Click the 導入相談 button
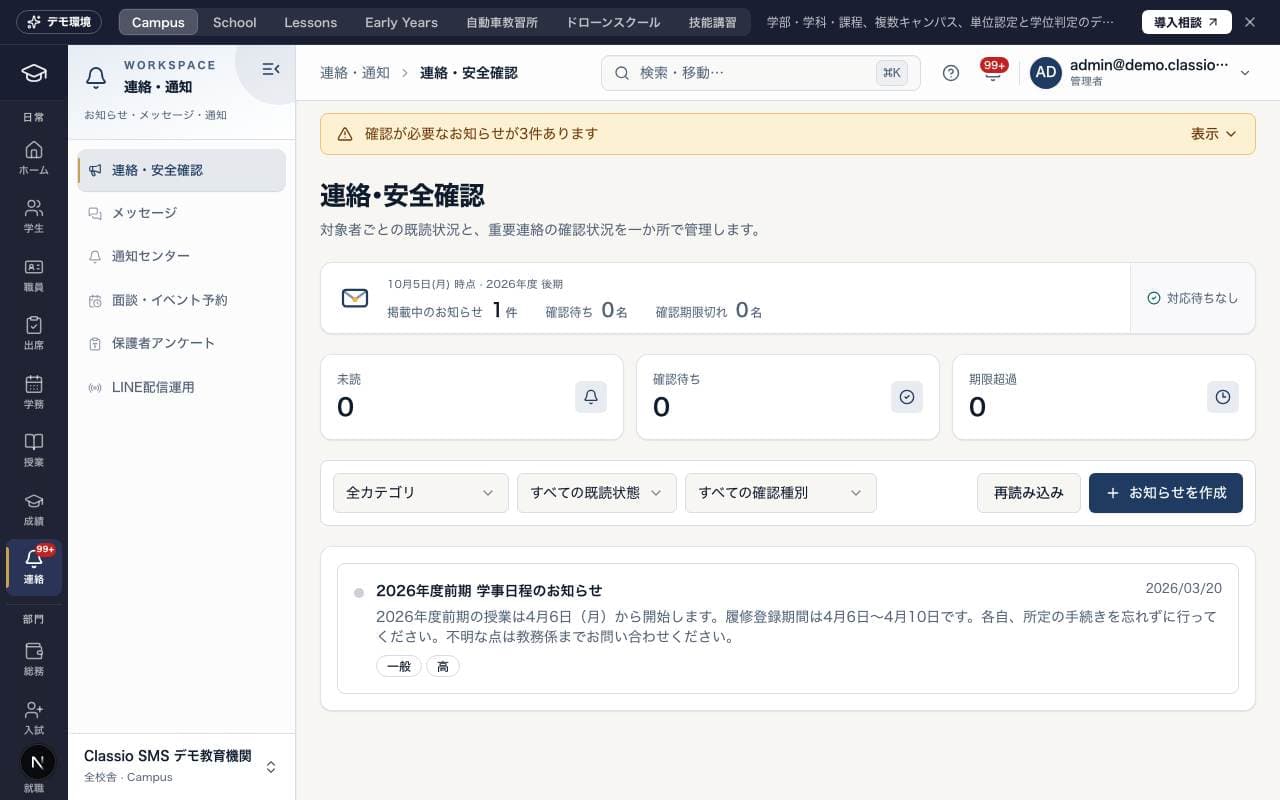The height and width of the screenshot is (800, 1280). [x=1187, y=22]
